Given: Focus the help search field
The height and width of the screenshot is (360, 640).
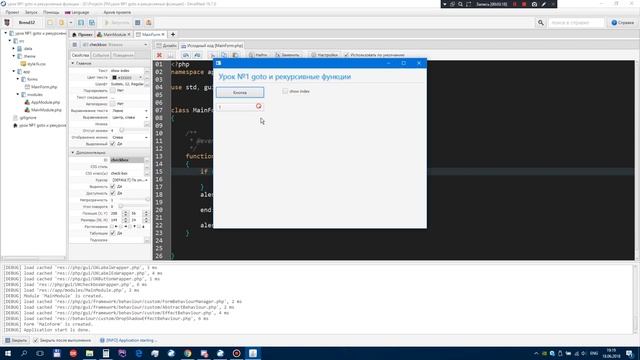Looking at the screenshot, I should pyautogui.click(x=576, y=23).
